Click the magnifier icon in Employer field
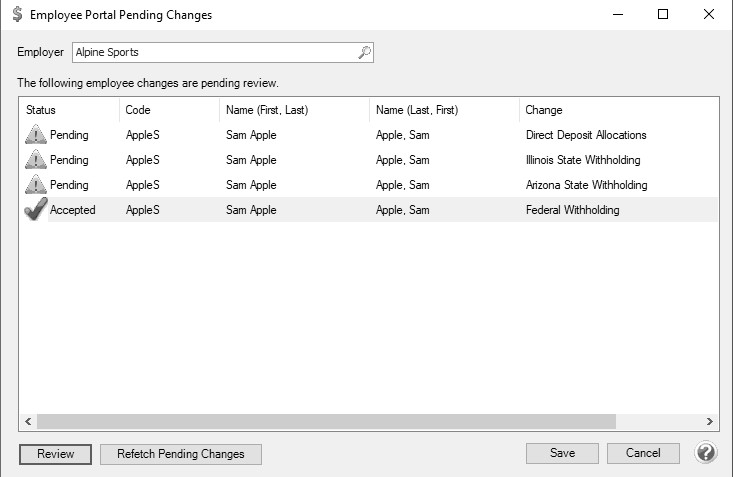This screenshot has height=477, width=733. (365, 52)
